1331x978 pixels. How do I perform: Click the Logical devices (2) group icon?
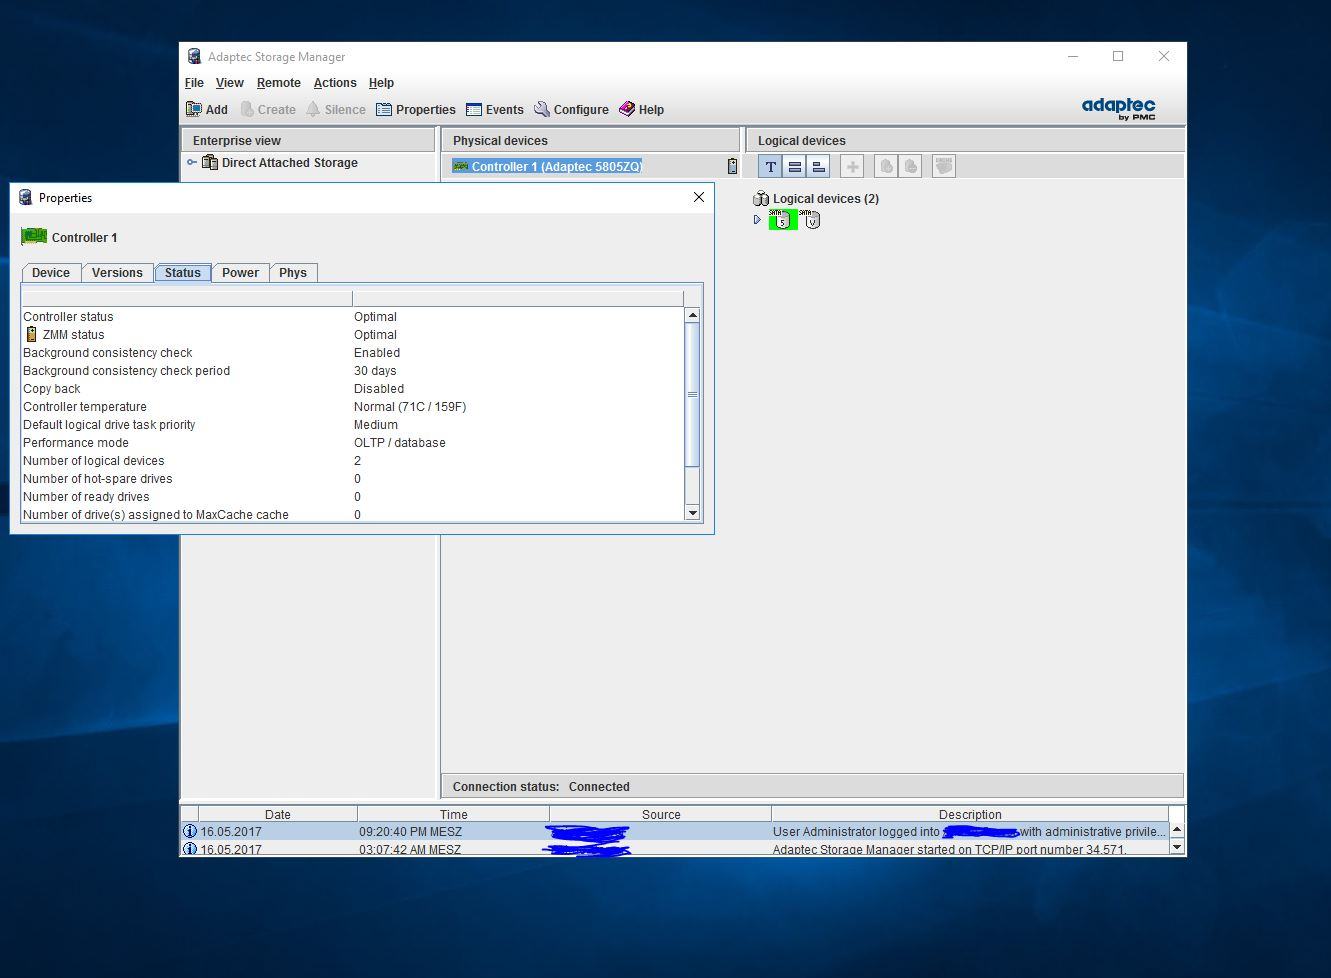761,199
